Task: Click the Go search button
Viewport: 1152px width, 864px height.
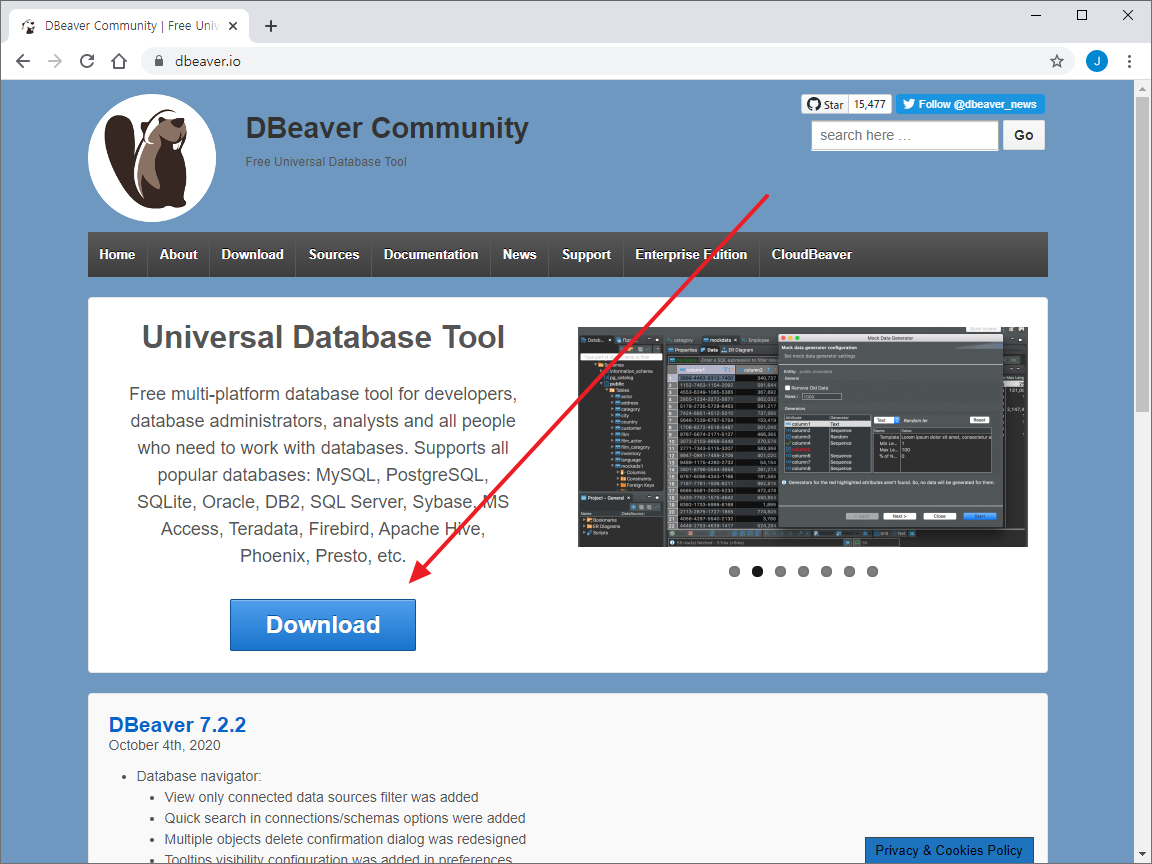Action: pyautogui.click(x=1023, y=135)
